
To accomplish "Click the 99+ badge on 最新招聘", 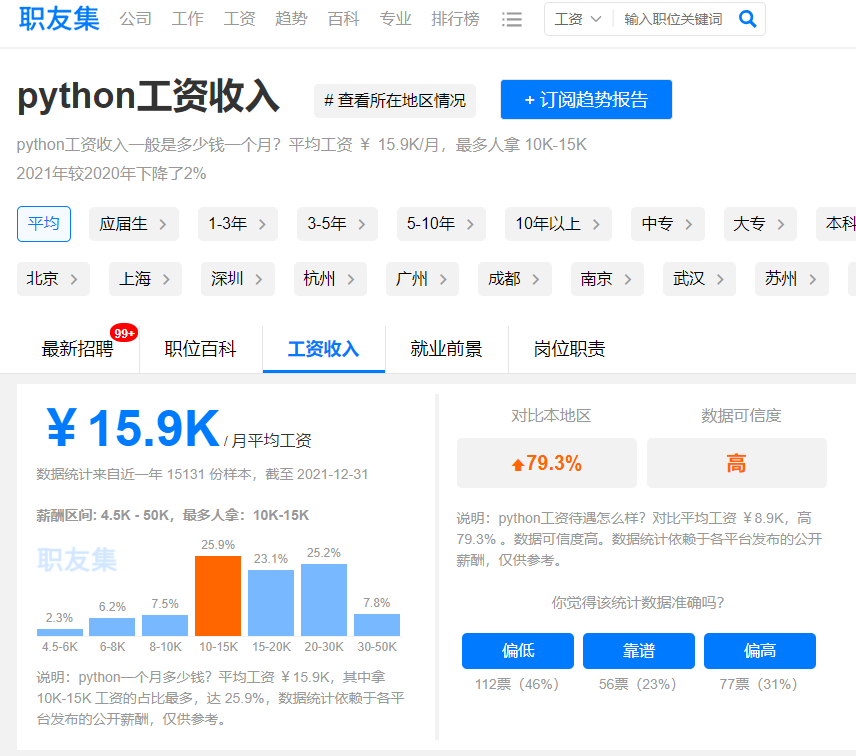I will click(124, 333).
